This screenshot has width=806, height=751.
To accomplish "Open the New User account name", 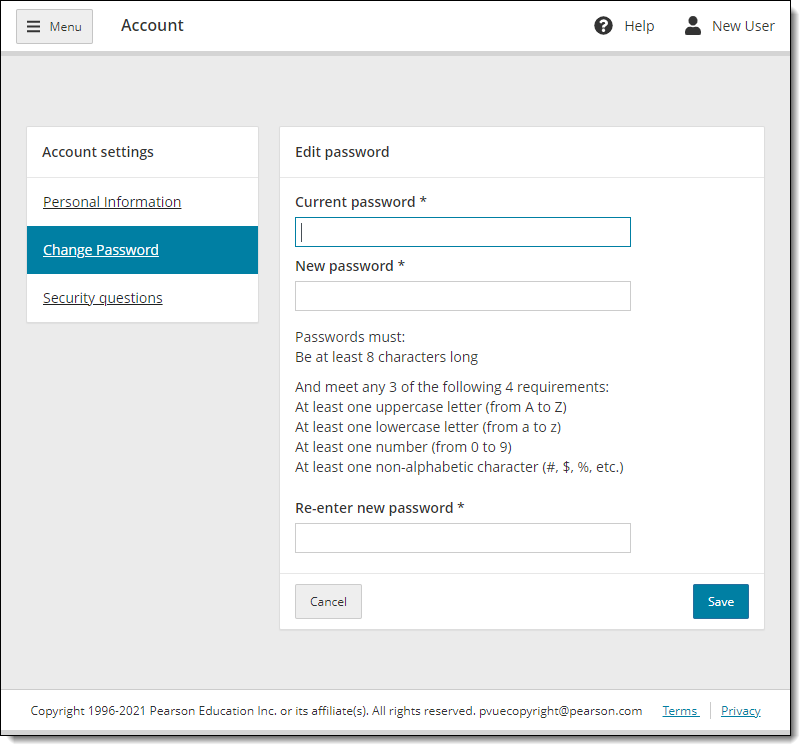I will 743,26.
